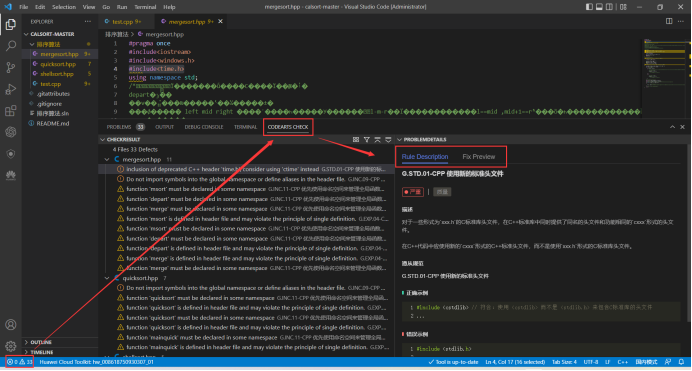Click collapse all icon in CheckResult header
This screenshot has width=692, height=371.
point(377,139)
